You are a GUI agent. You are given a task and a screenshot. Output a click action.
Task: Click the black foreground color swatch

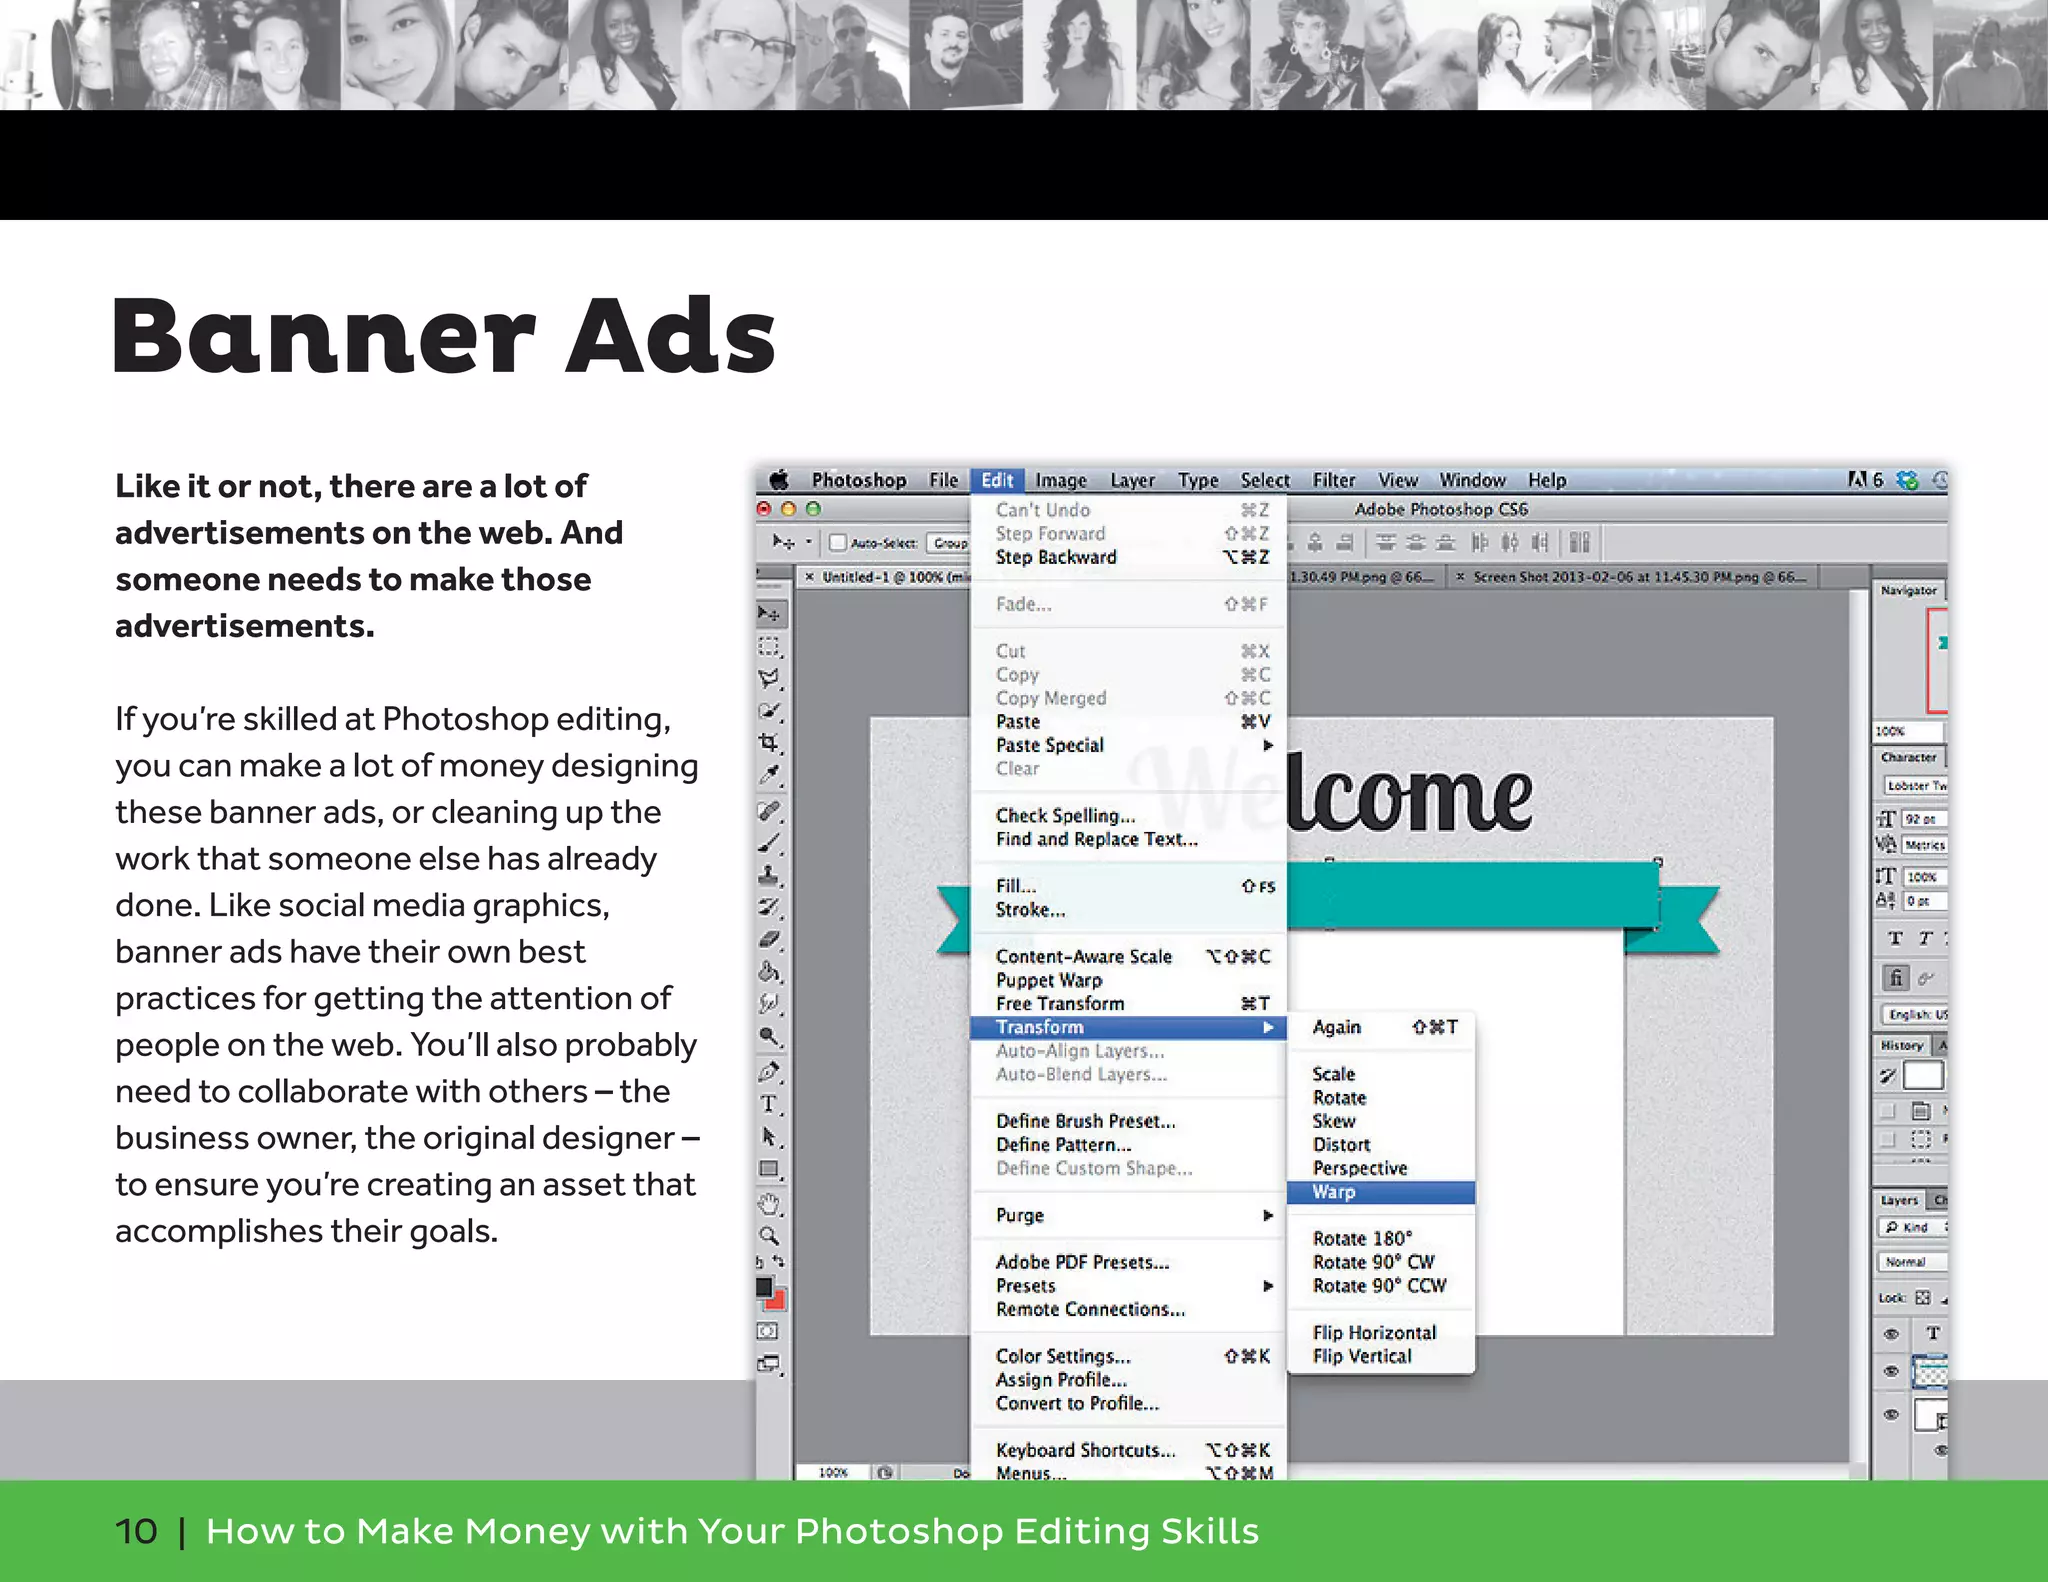[764, 1287]
